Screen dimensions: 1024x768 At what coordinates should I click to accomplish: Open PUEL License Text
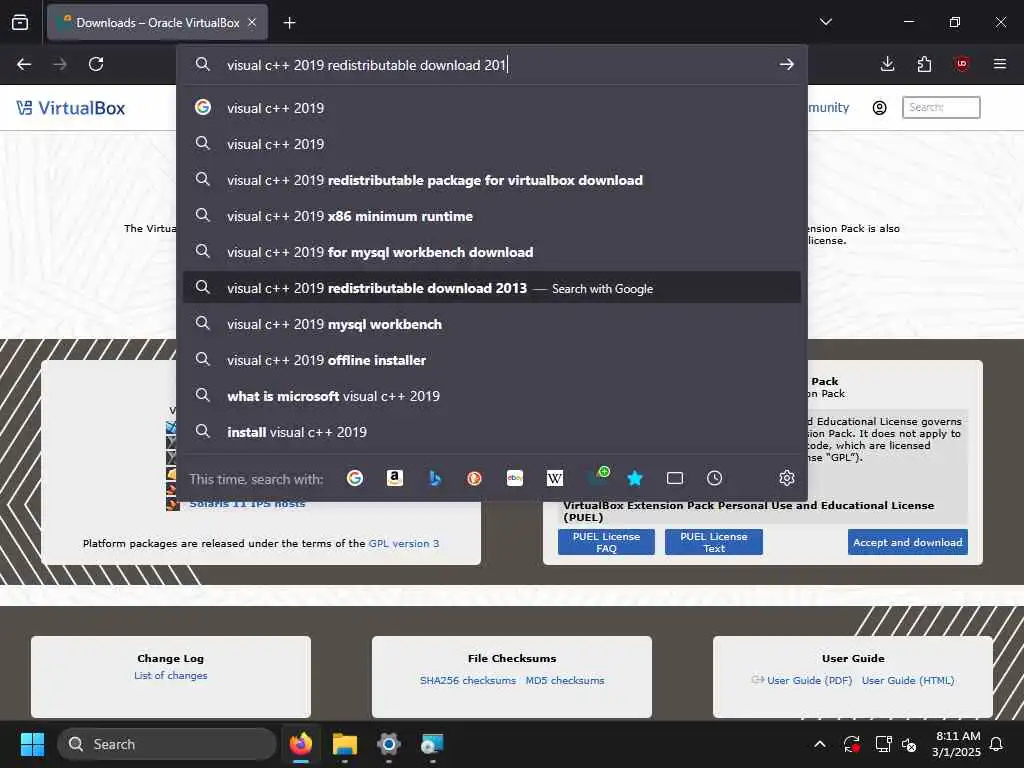click(x=714, y=542)
